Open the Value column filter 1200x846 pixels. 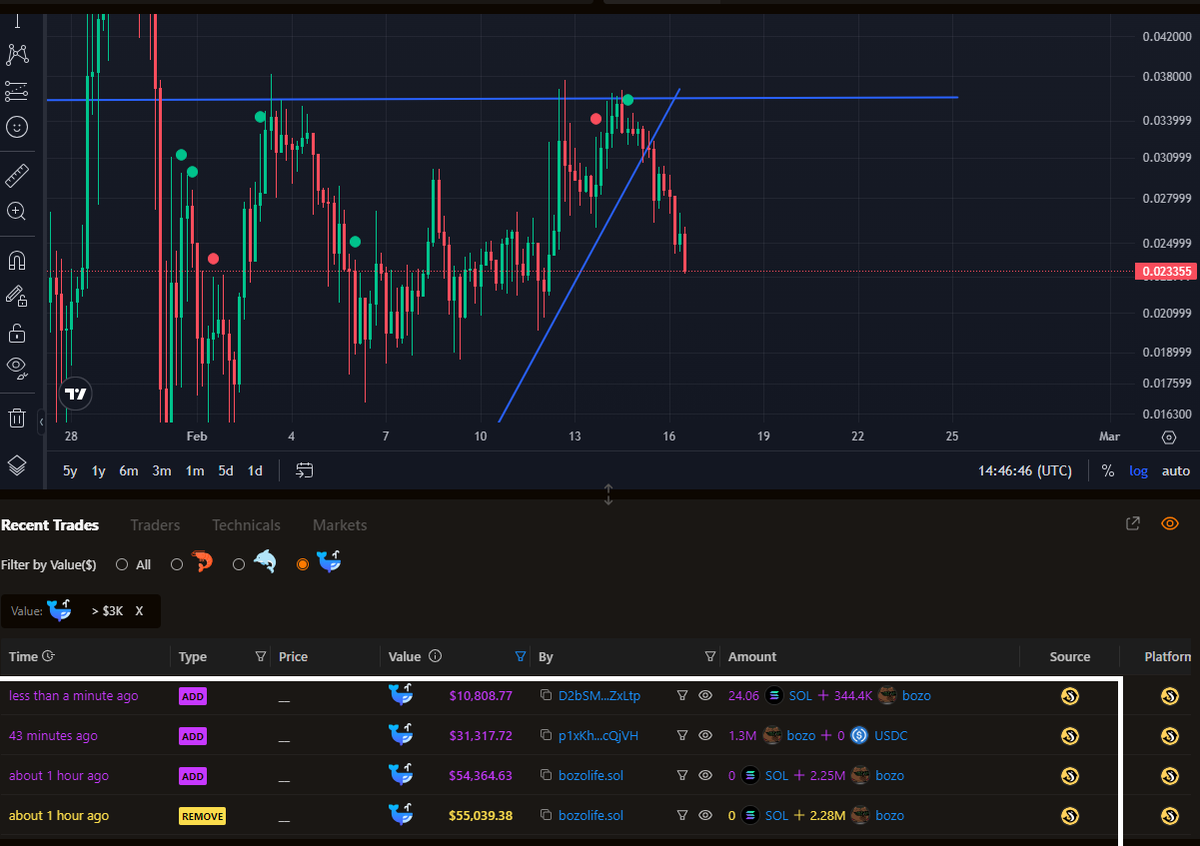tap(520, 657)
